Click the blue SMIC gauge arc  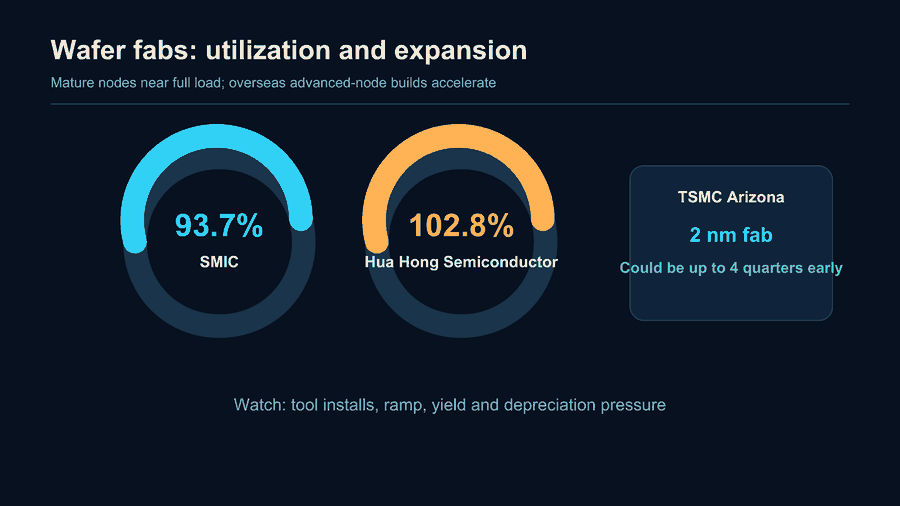216,137
